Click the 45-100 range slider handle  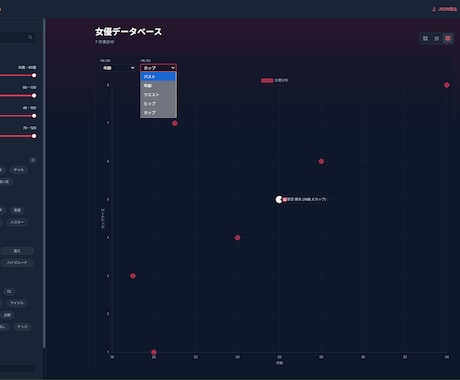[34, 116]
